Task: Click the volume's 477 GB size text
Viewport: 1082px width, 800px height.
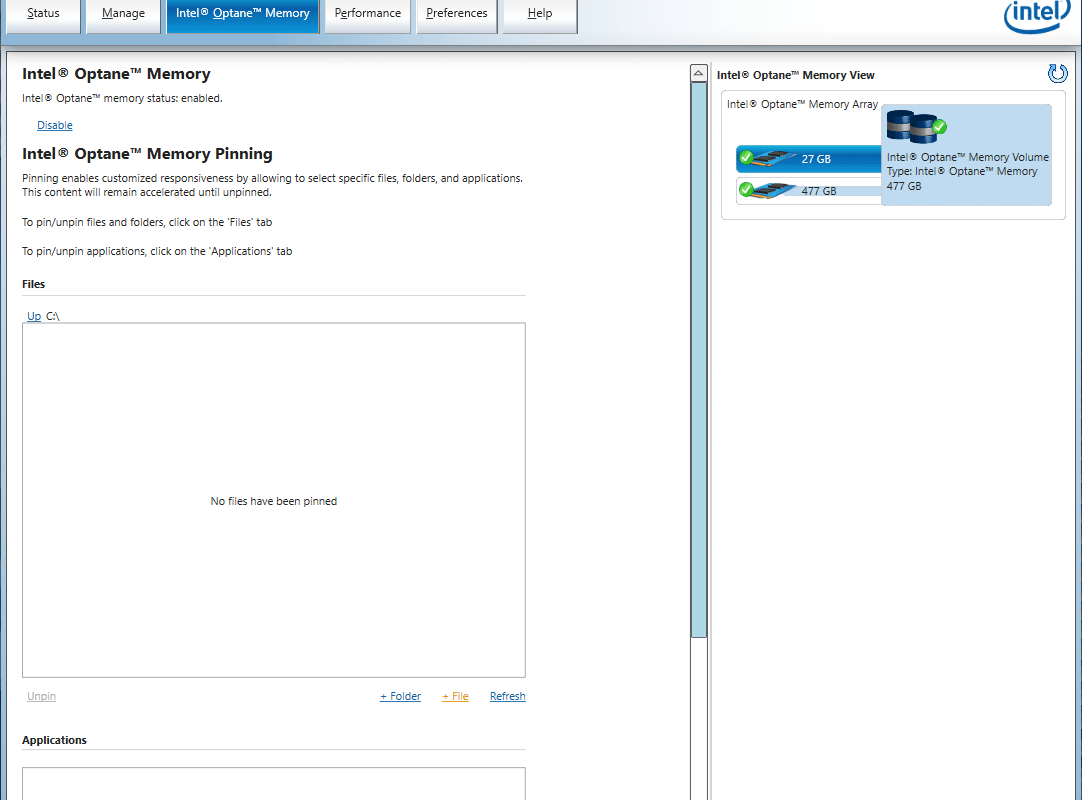Action: pos(904,186)
